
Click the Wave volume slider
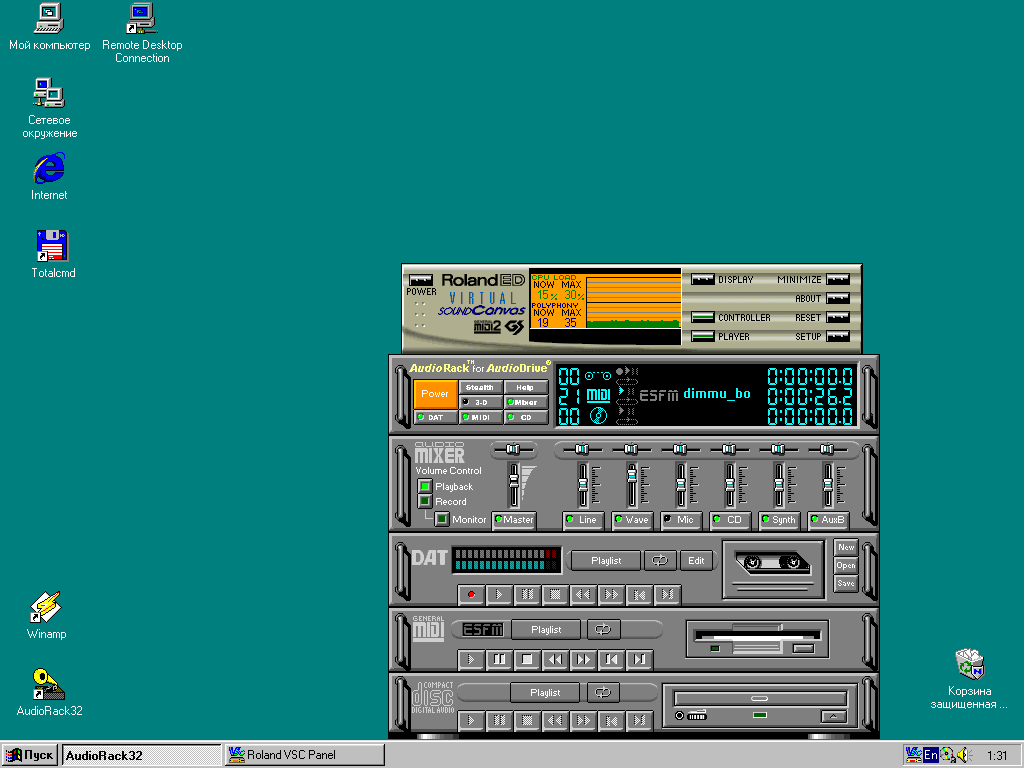(631, 478)
